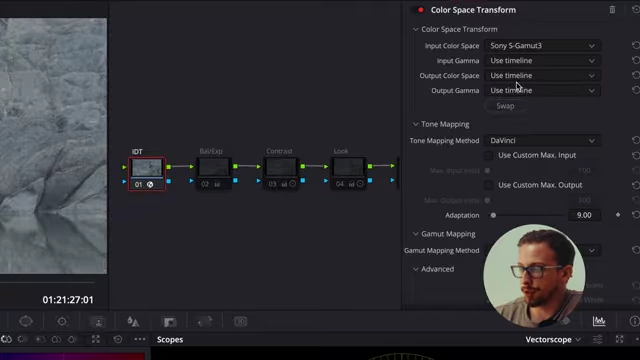Reset the Adaptation value
The image size is (640, 360).
coord(636,215)
